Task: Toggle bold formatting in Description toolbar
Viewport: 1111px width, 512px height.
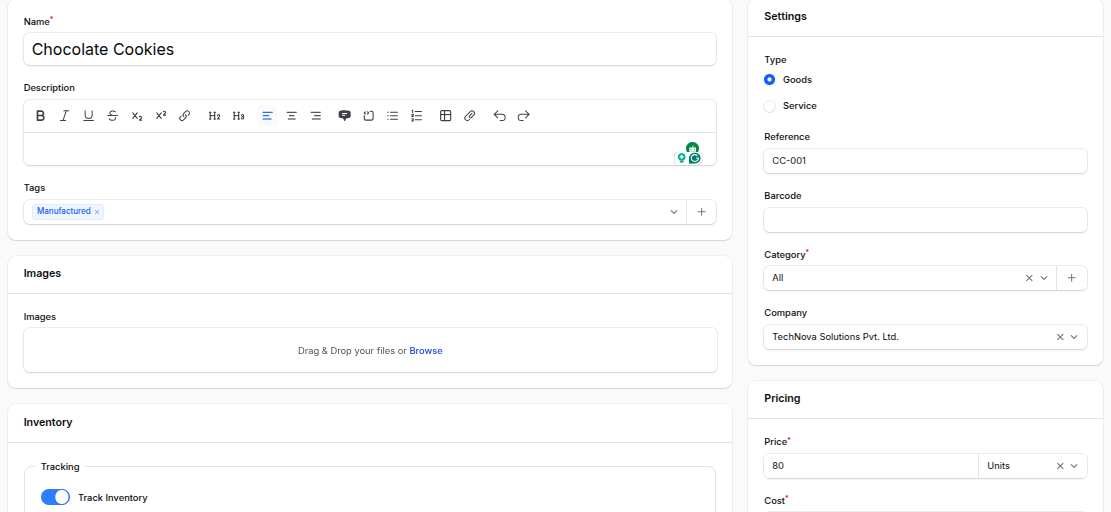Action: (40, 115)
